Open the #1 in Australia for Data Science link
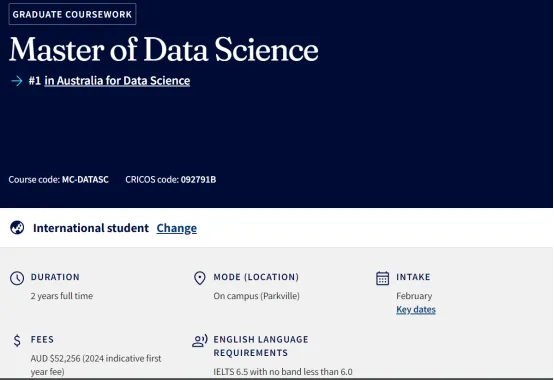This screenshot has height=380, width=554. click(x=117, y=81)
